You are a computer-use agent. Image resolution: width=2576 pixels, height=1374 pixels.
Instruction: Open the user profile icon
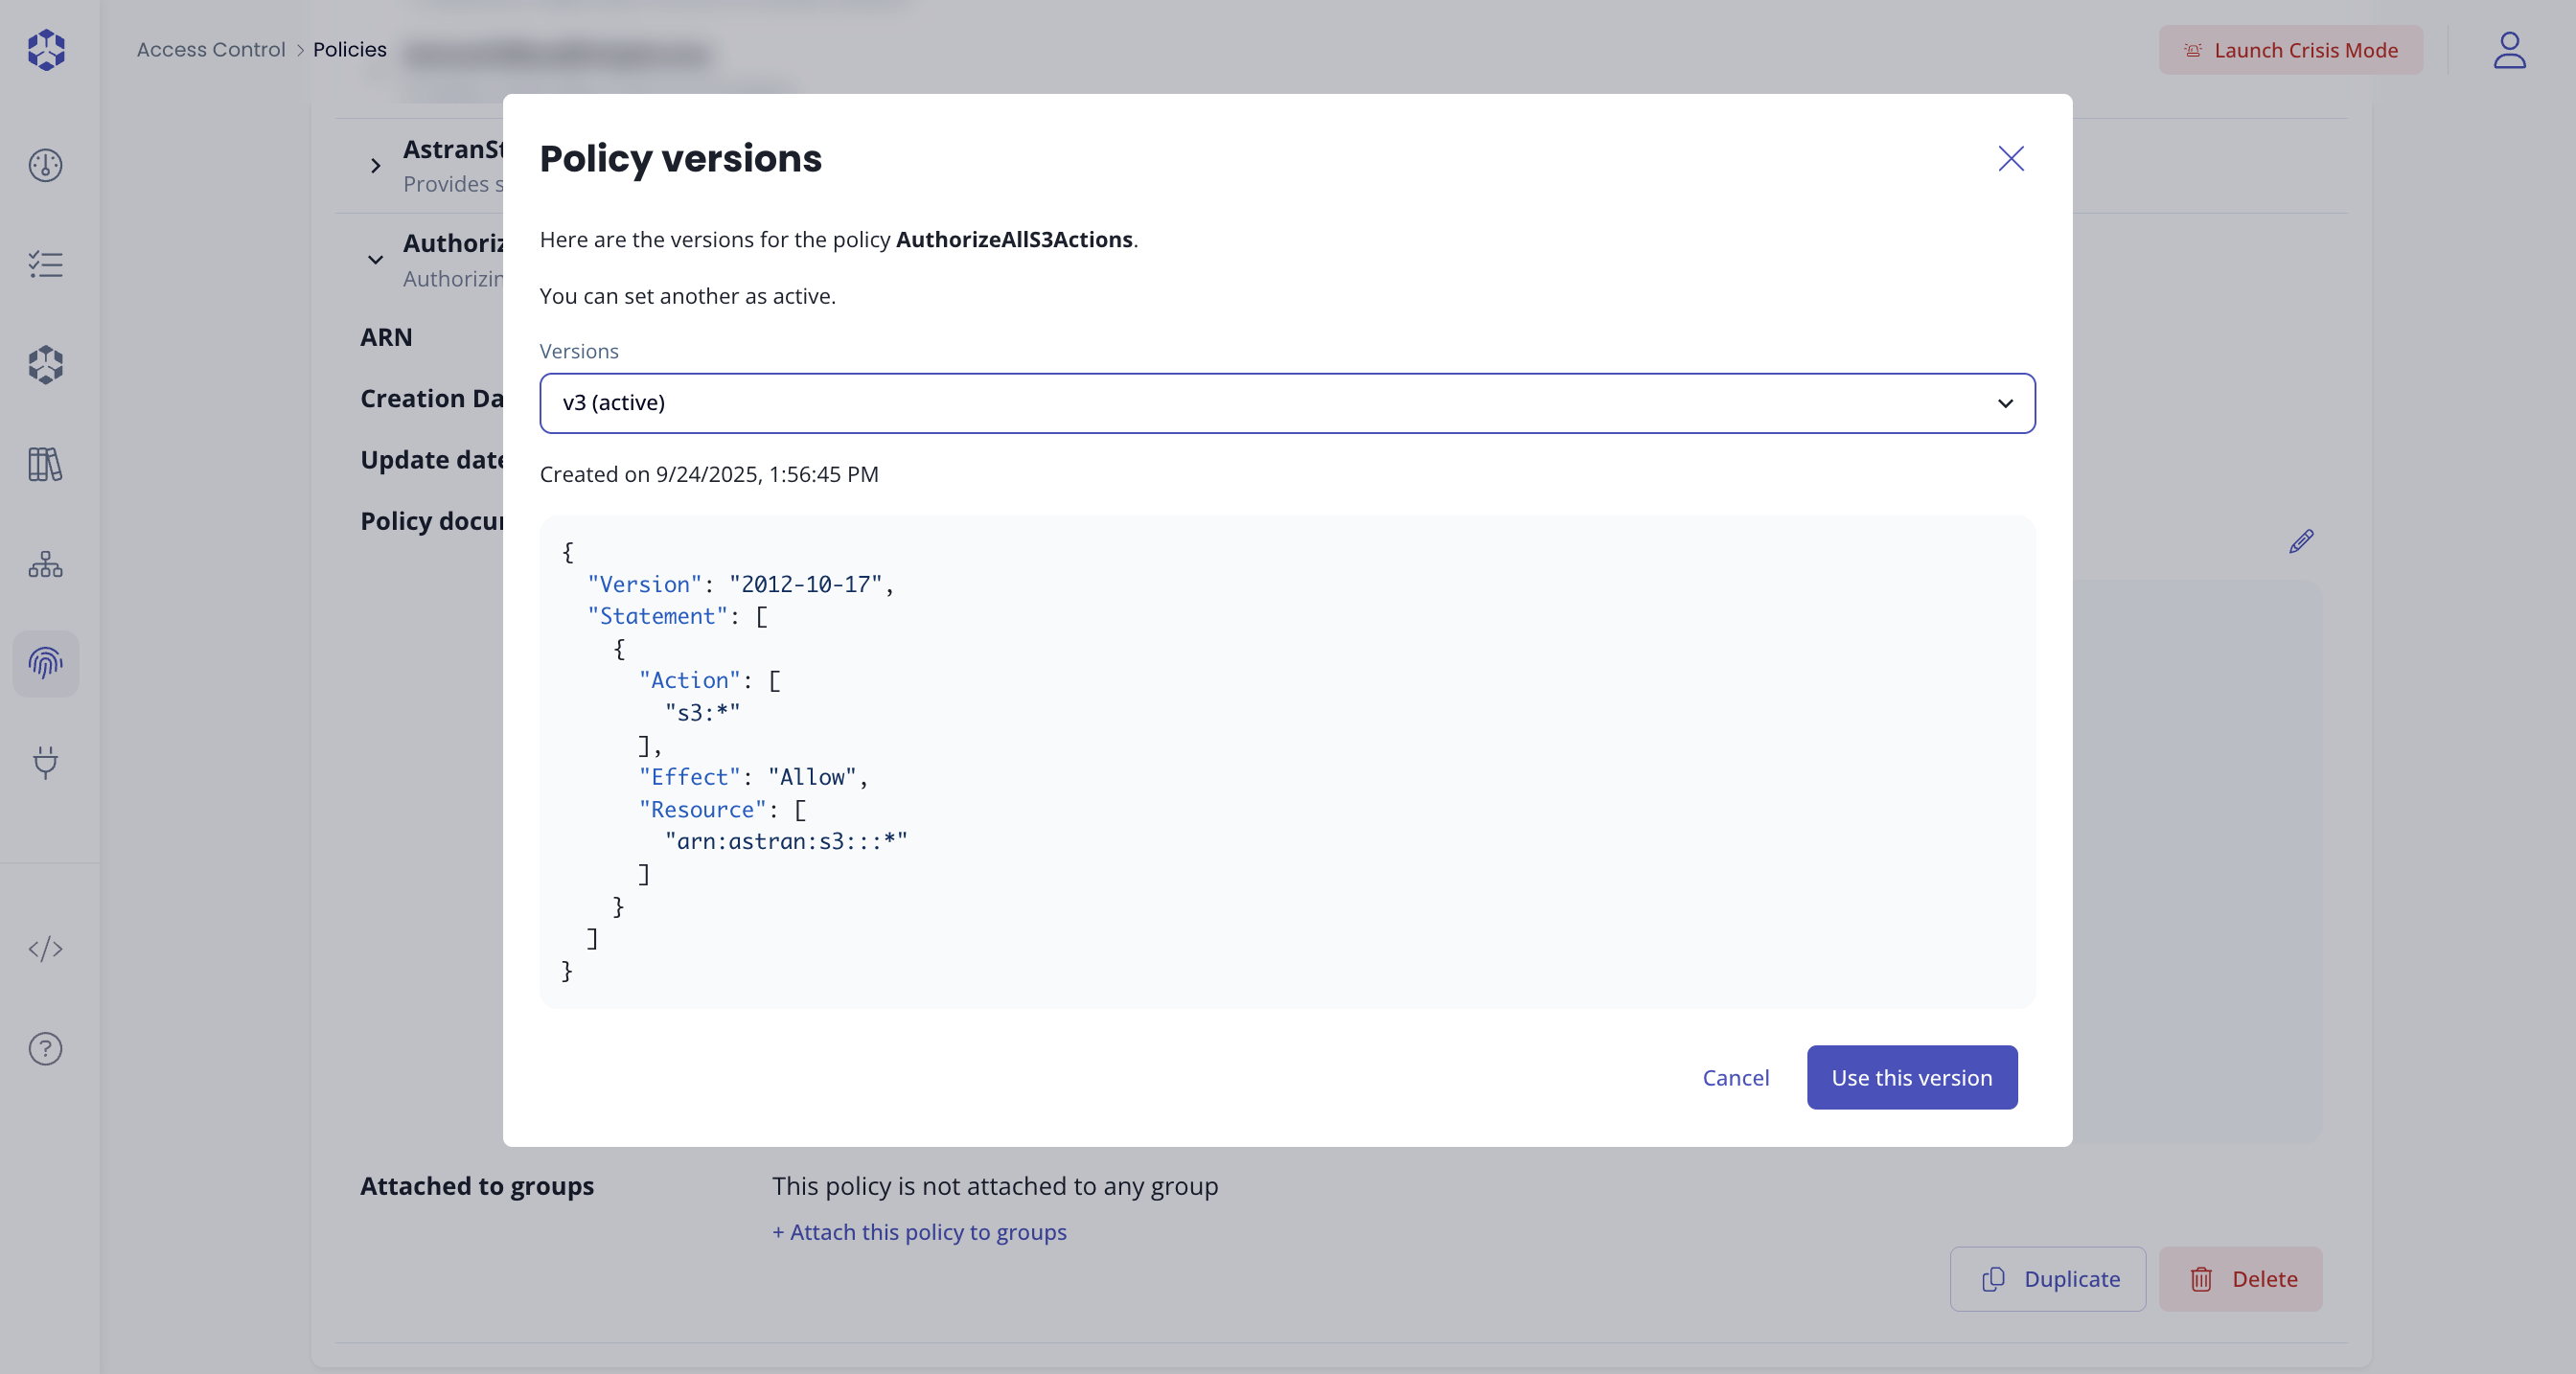[x=2508, y=50]
